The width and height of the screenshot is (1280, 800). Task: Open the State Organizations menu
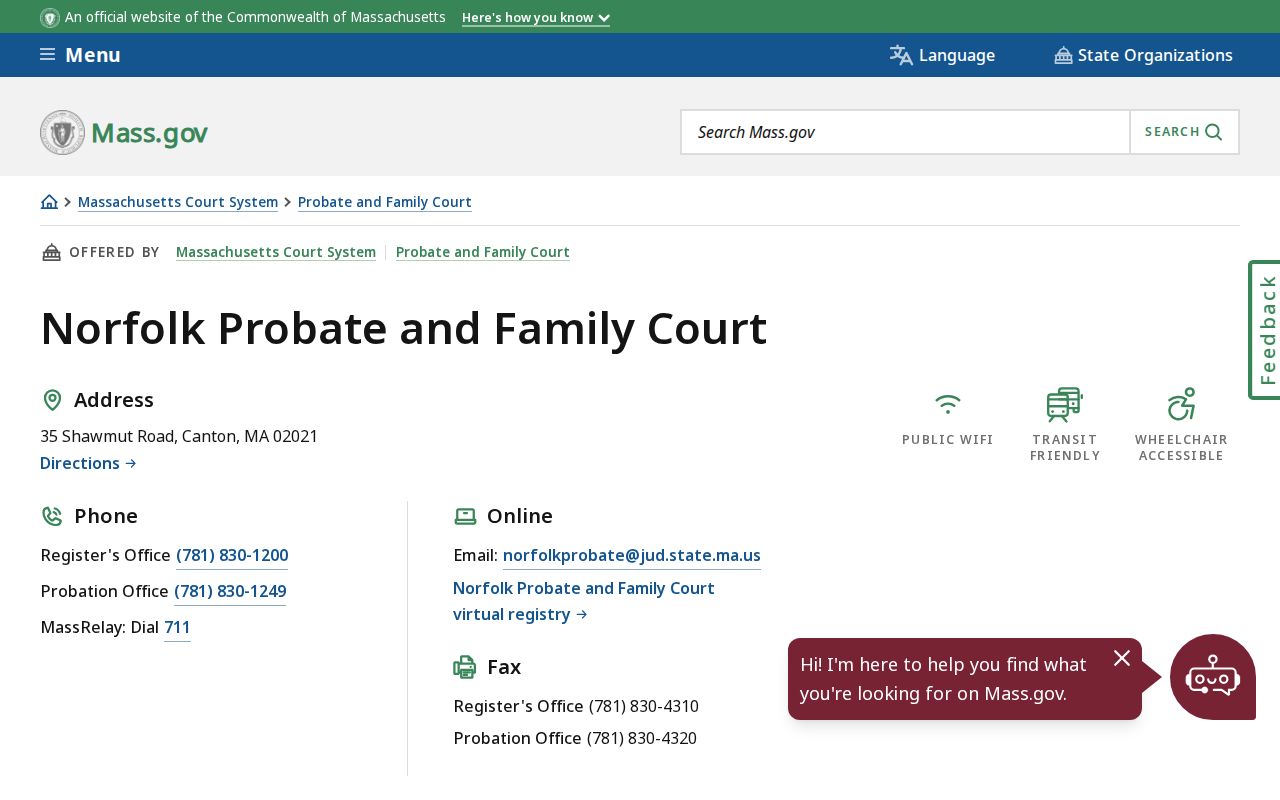click(1143, 55)
